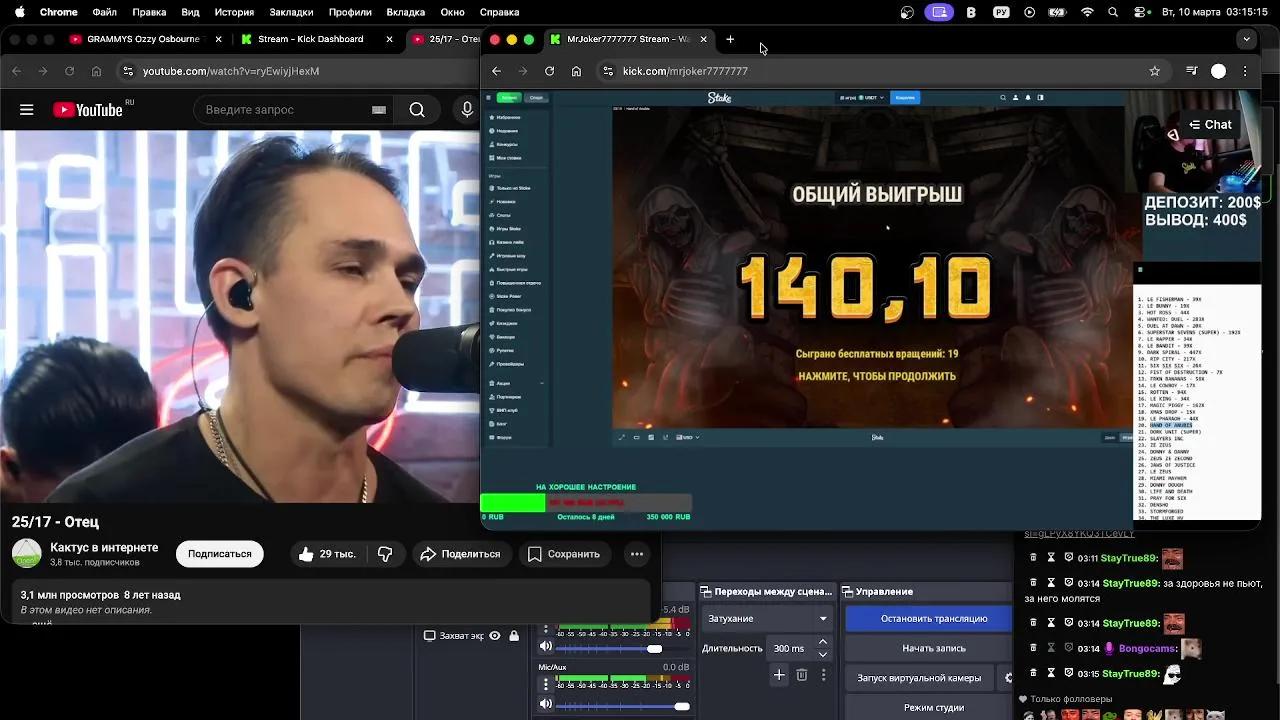Open Mic/Aux mixer three-dot options
The height and width of the screenshot is (720, 1280).
[x=546, y=685]
